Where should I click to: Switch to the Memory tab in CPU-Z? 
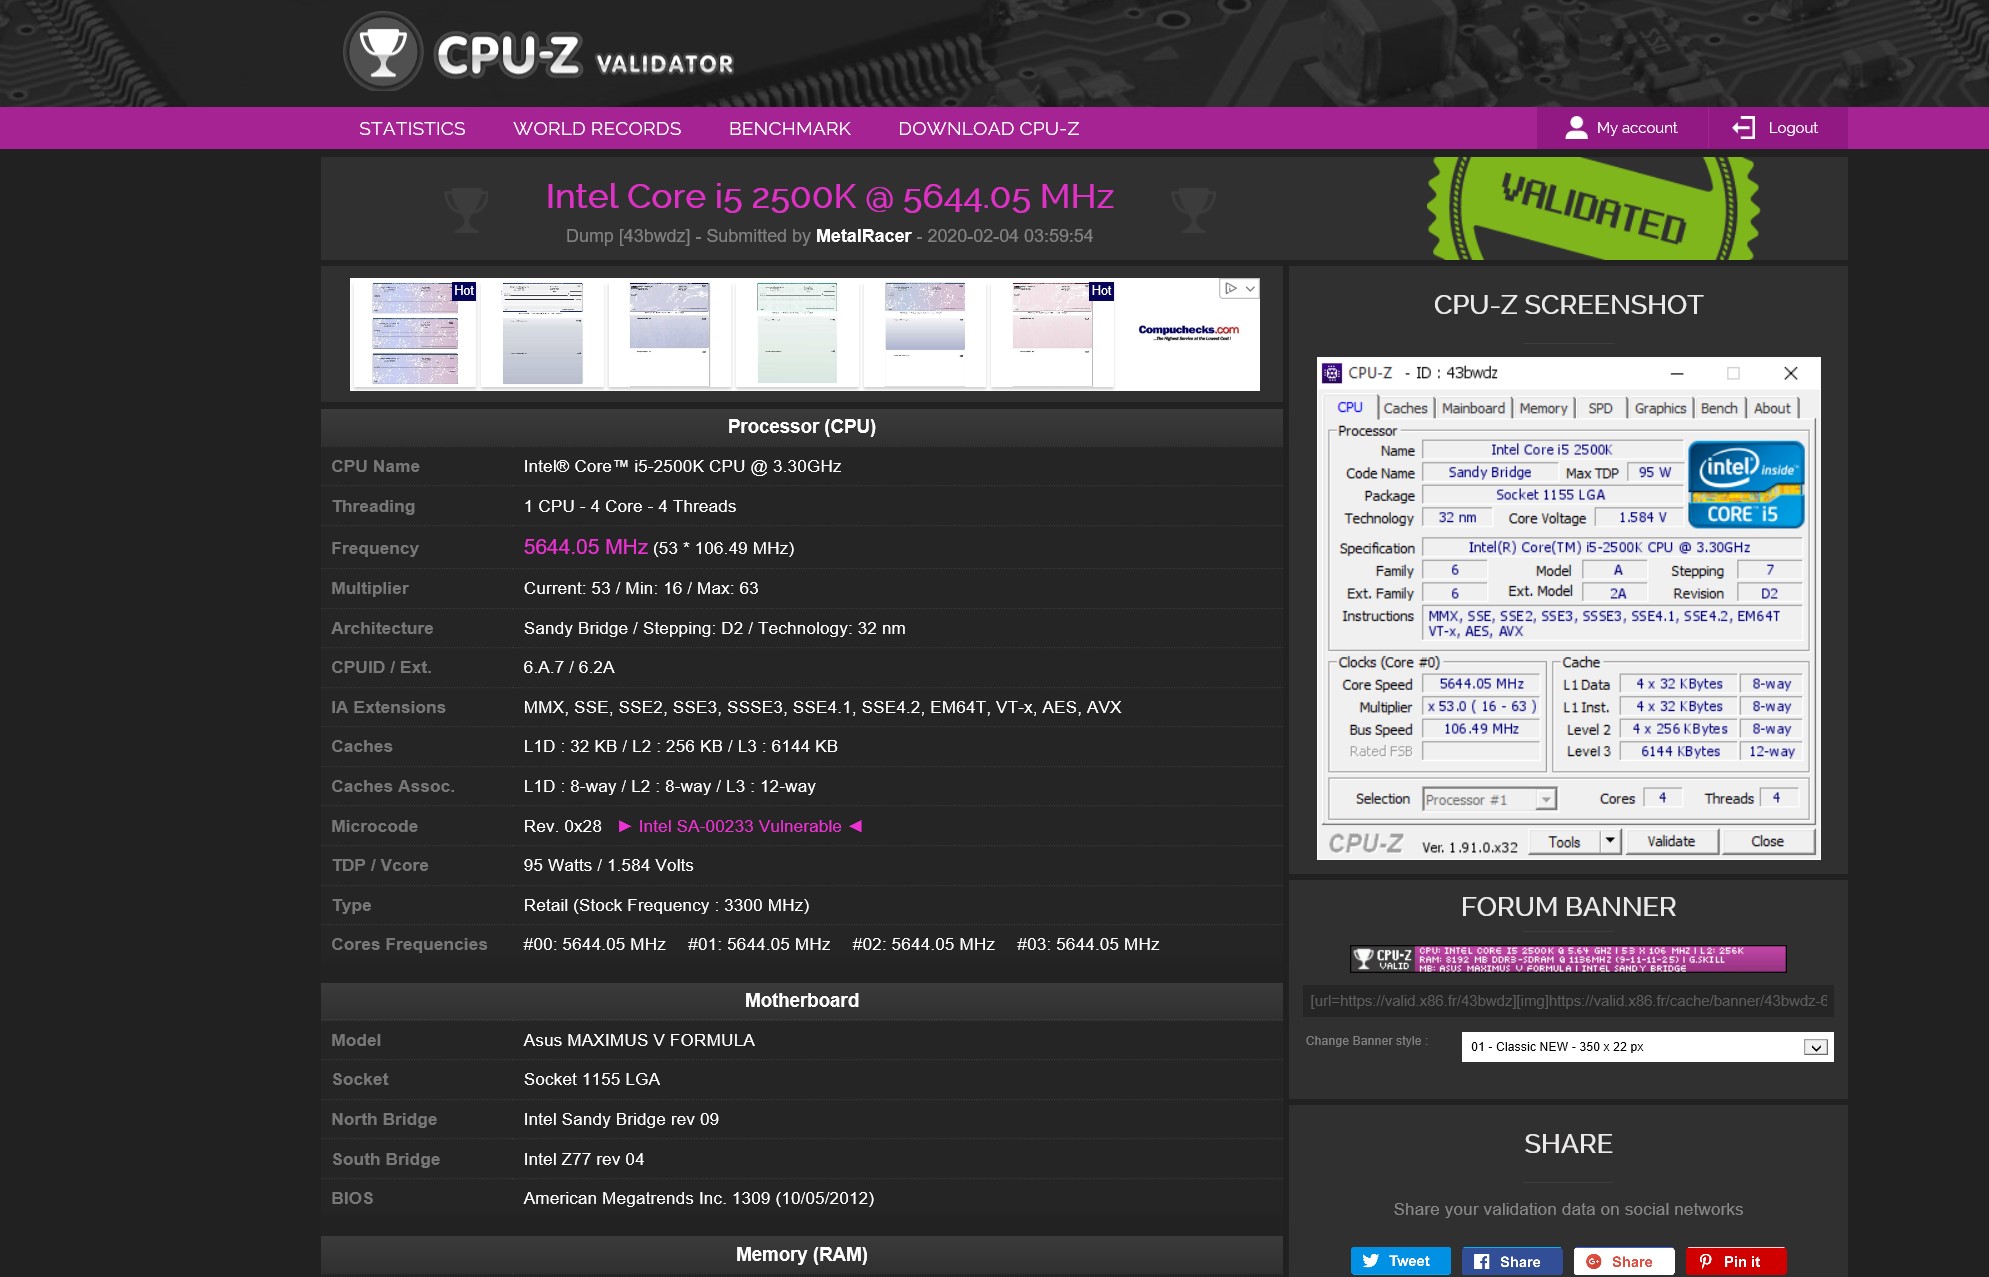point(1543,408)
